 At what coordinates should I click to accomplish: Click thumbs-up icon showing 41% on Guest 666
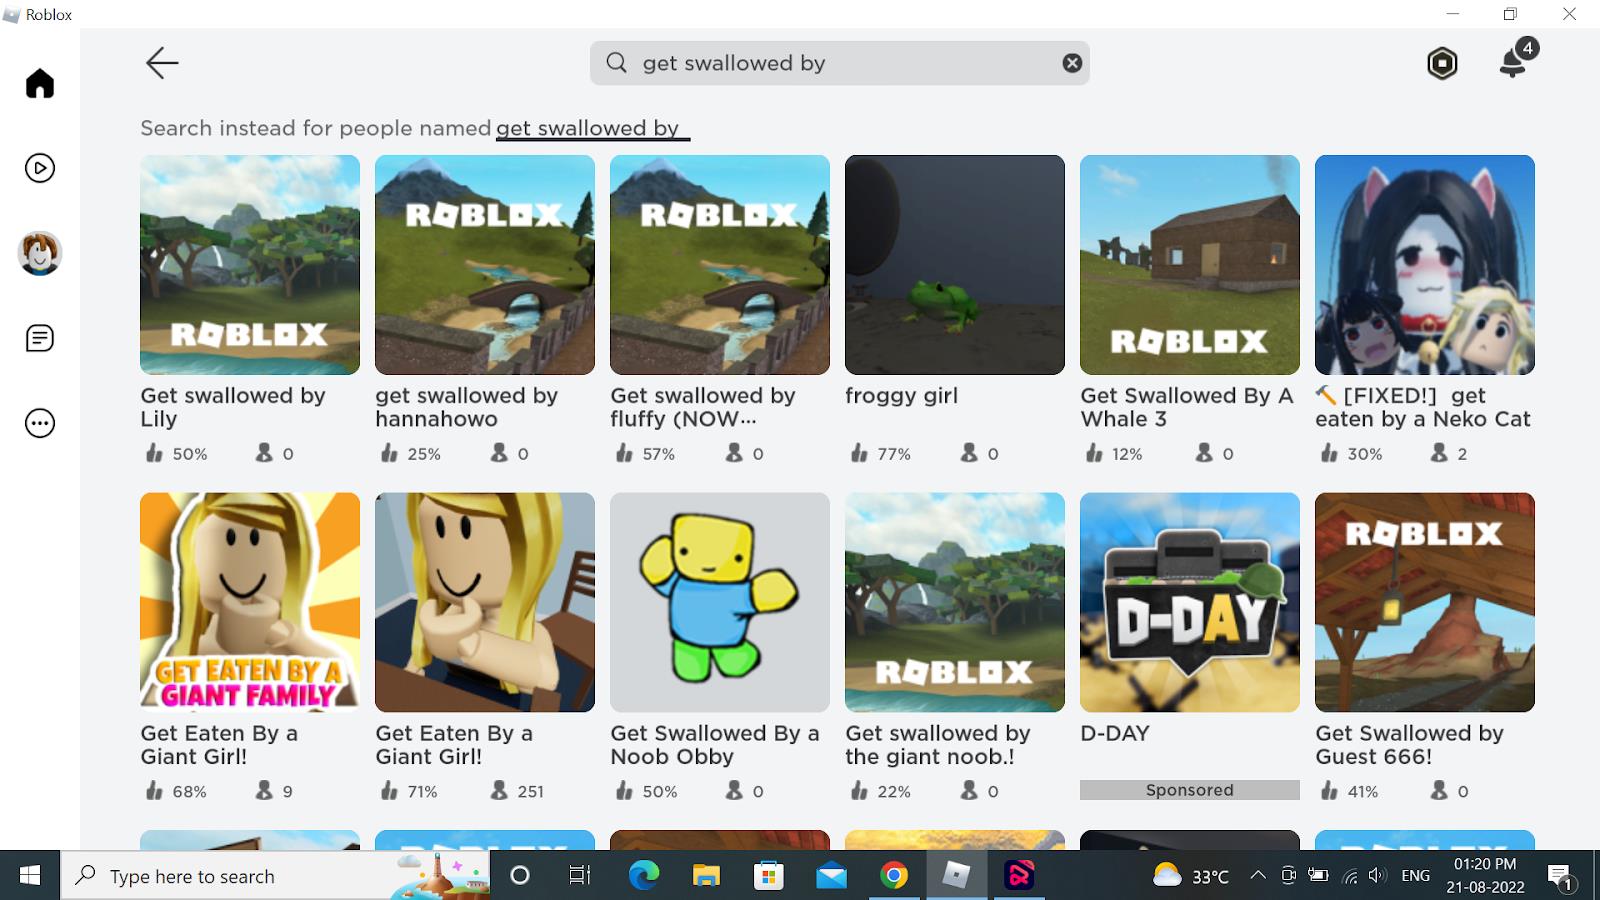click(x=1329, y=790)
